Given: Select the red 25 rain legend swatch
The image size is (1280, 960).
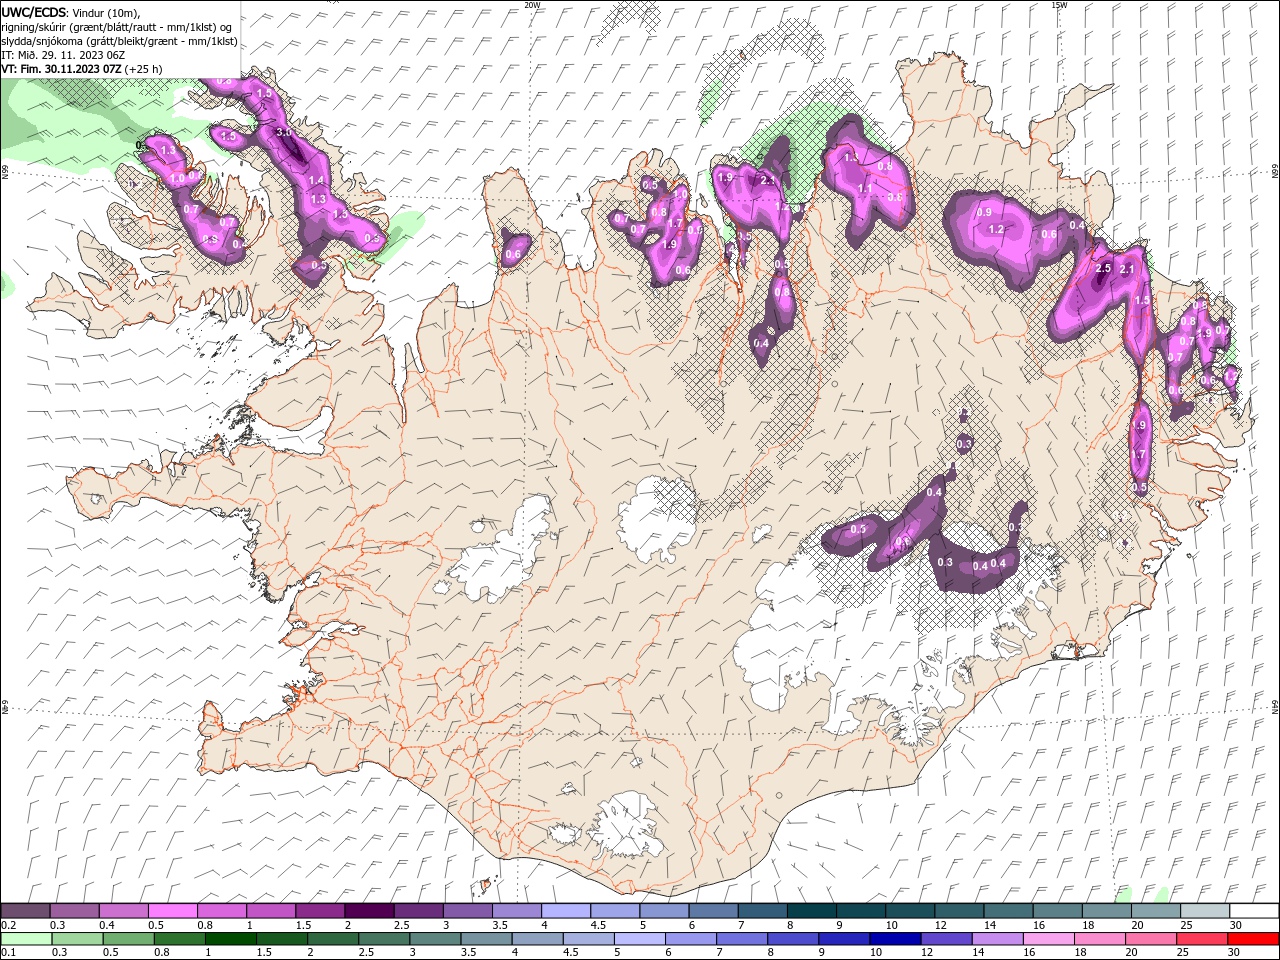Looking at the screenshot, I should pyautogui.click(x=1202, y=939).
